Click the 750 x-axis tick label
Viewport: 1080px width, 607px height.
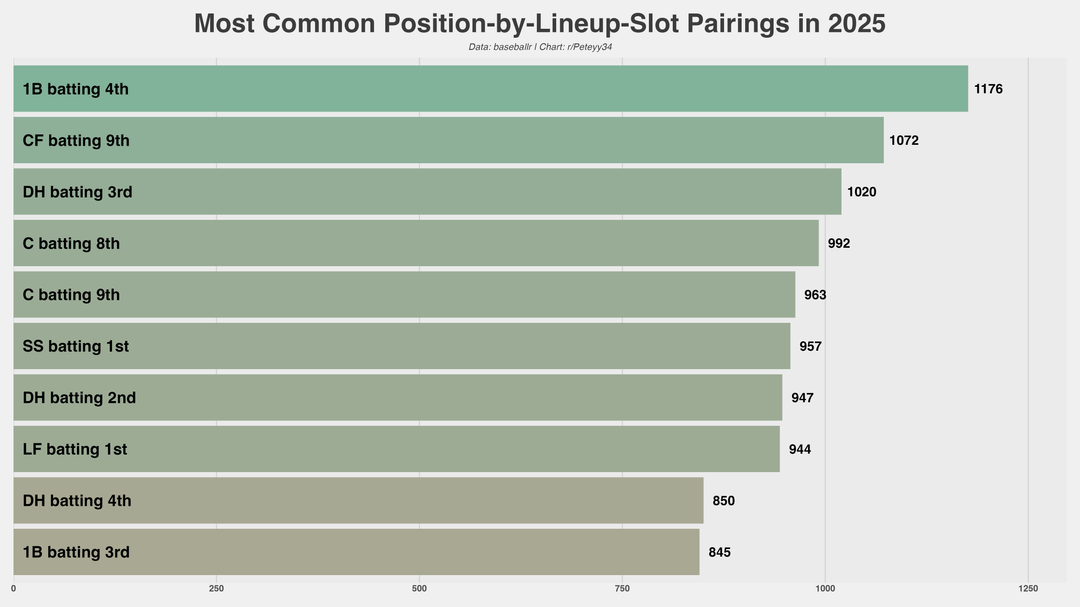(622, 588)
